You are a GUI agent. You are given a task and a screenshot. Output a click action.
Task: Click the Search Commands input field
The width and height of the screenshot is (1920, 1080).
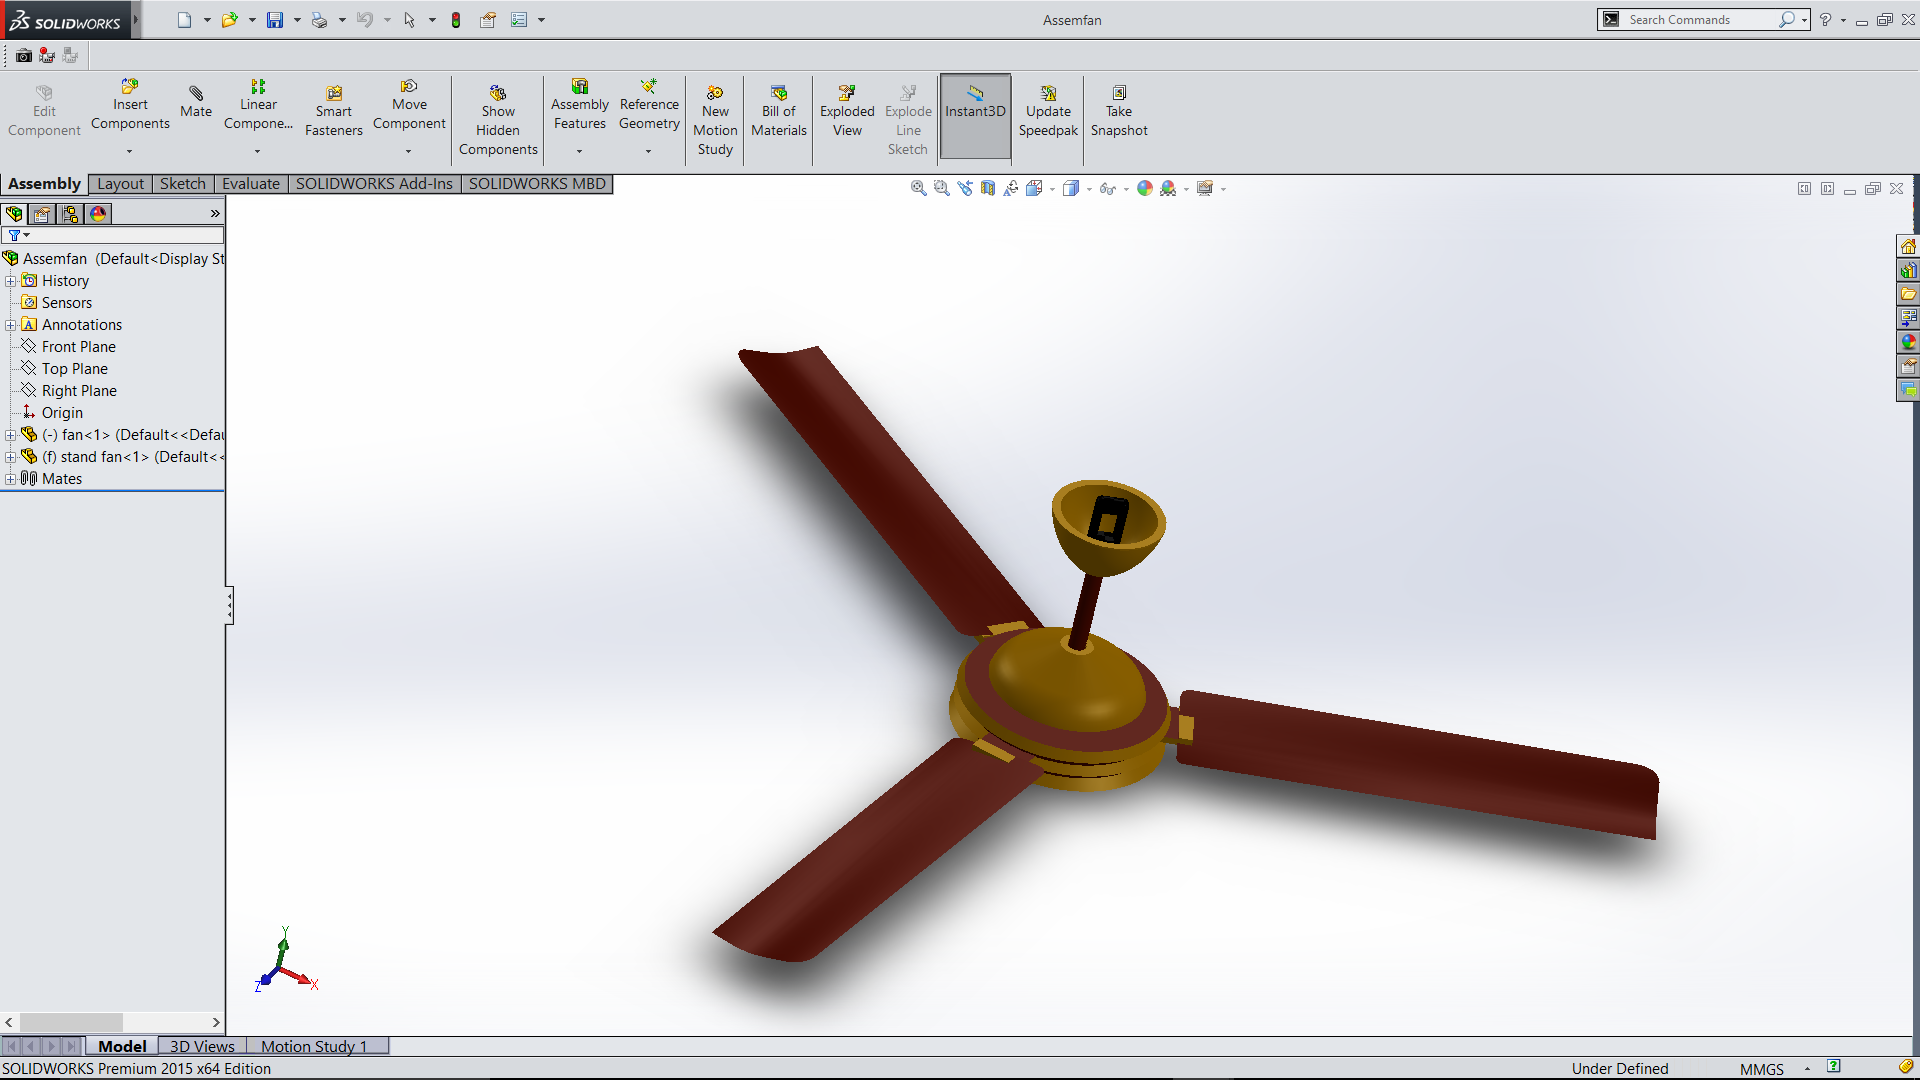pyautogui.click(x=1700, y=20)
